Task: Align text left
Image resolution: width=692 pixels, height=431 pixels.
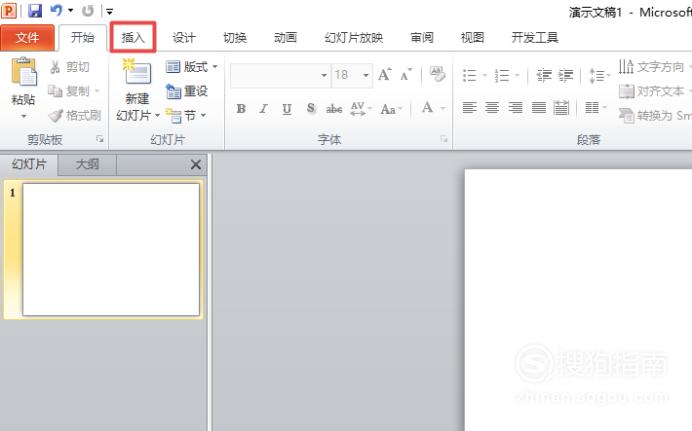Action: [x=470, y=108]
